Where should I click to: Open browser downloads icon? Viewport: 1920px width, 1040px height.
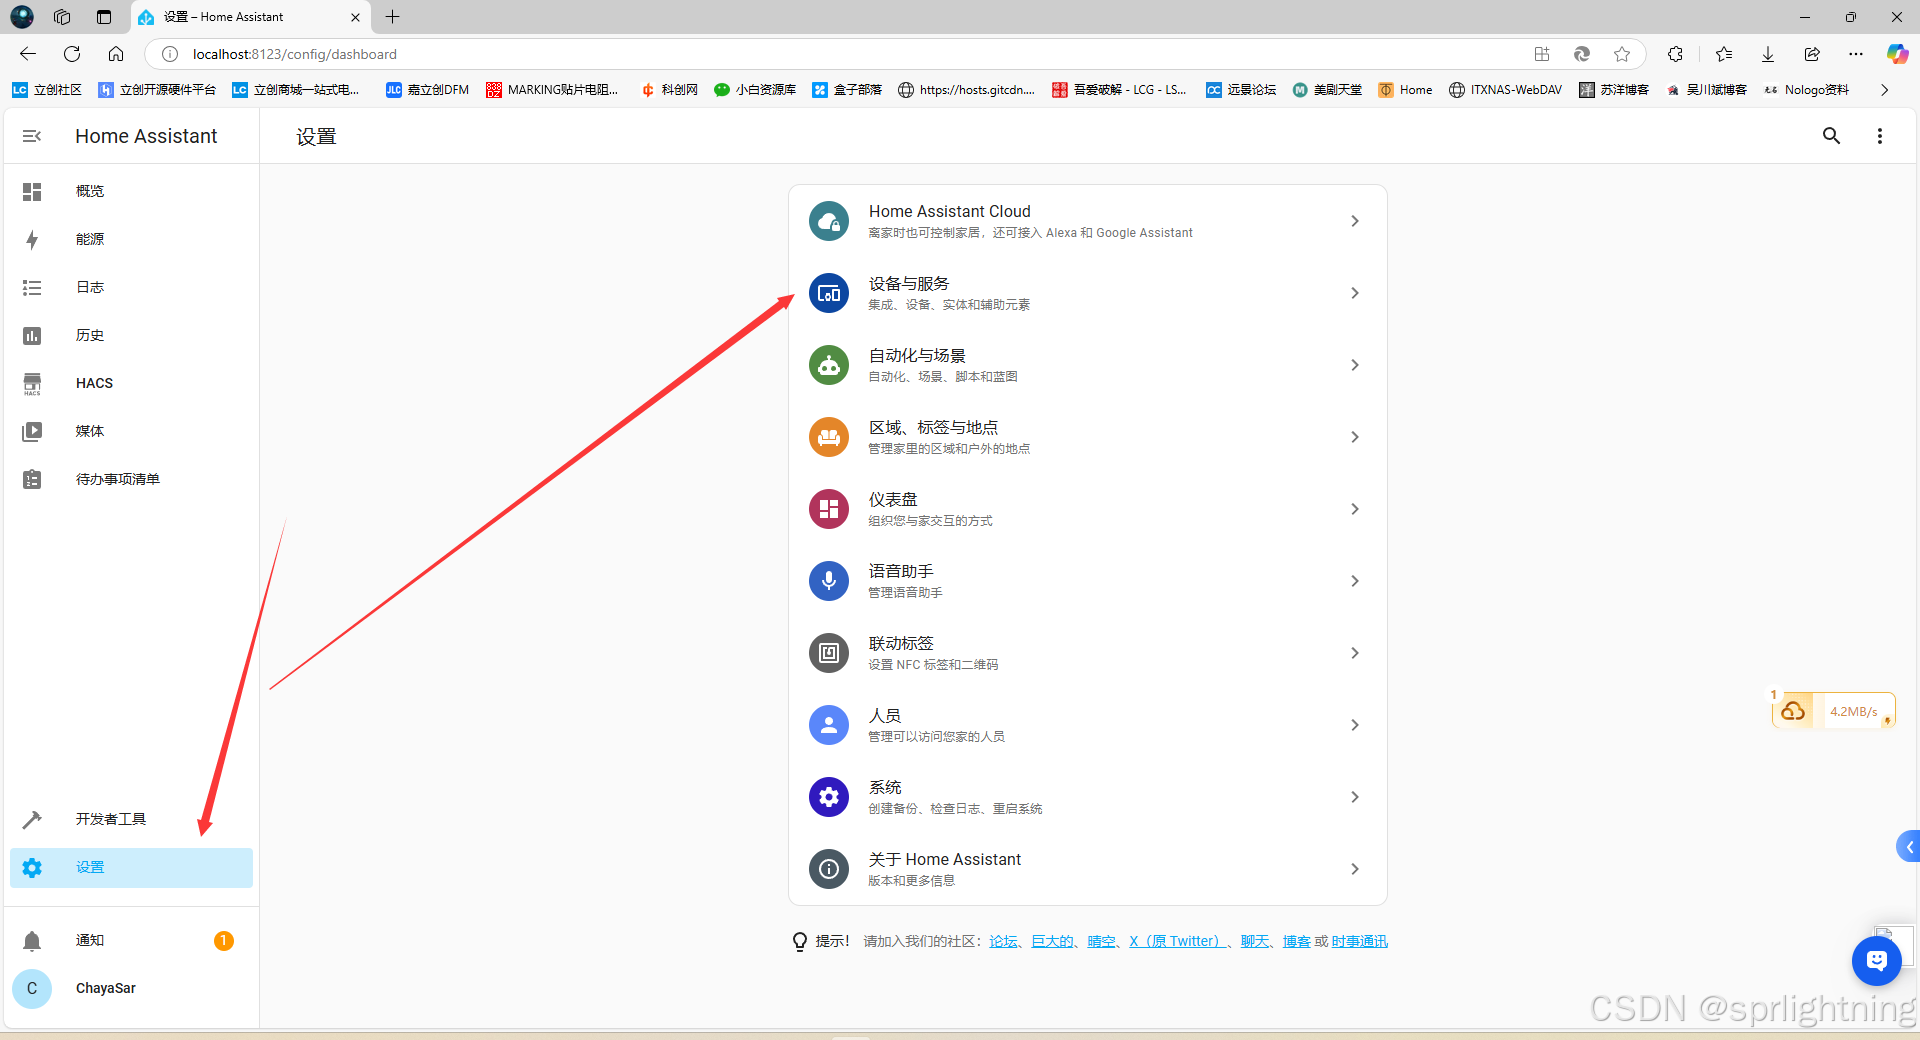(1768, 54)
